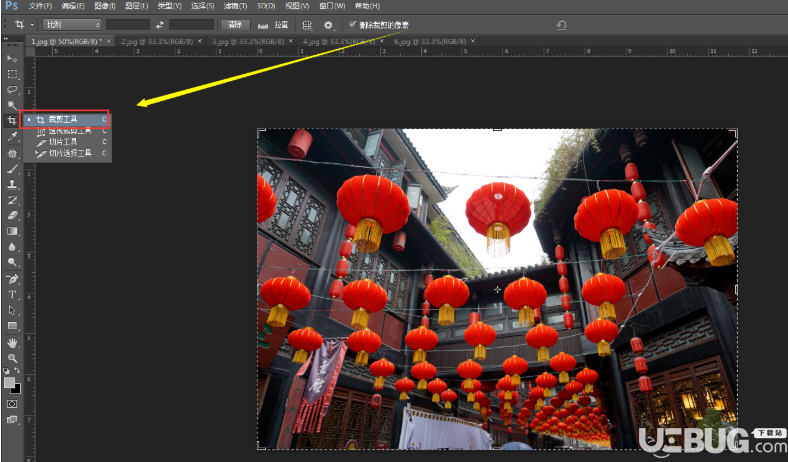Click the crop height input field
This screenshot has height=462, width=788.
tap(191, 24)
